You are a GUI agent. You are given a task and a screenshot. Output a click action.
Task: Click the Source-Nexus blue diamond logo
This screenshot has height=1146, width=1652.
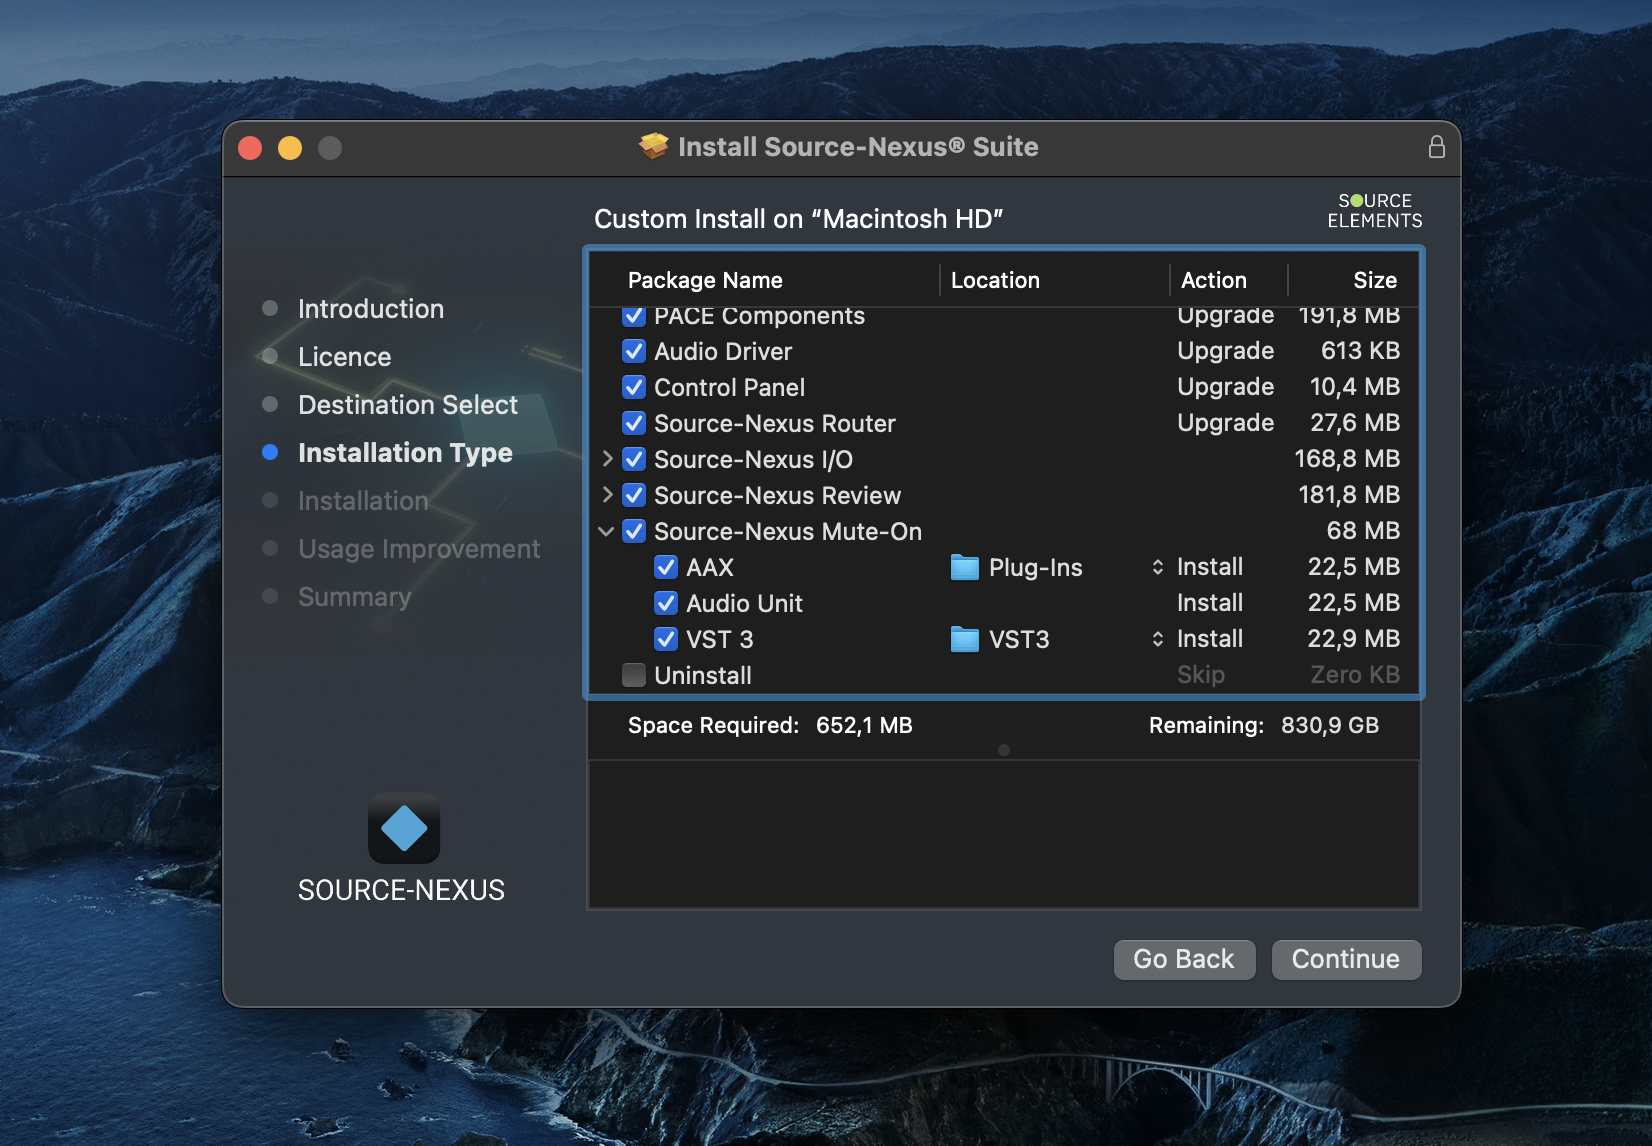tap(404, 828)
